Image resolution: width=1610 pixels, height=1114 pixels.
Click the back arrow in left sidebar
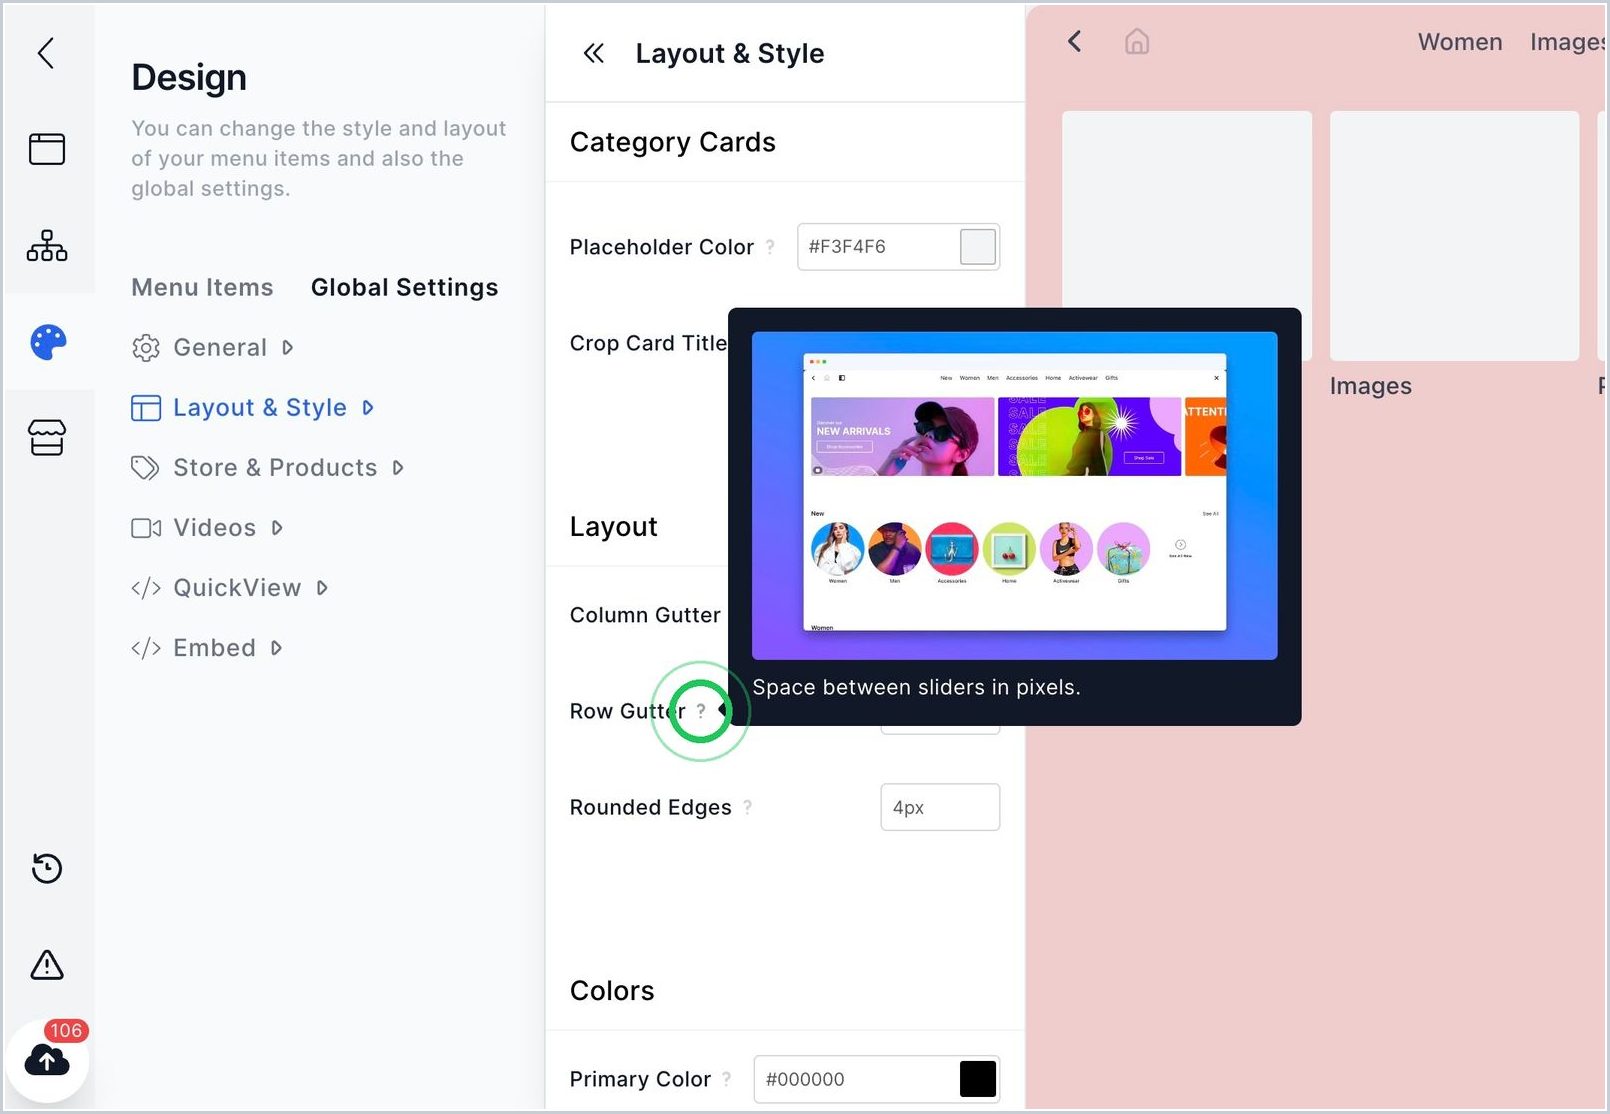46,53
